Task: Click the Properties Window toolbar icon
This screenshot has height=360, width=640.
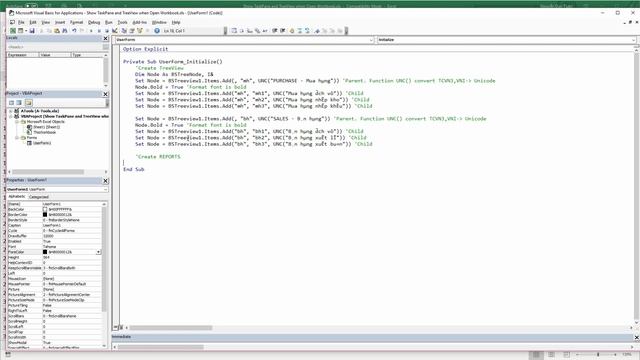Action: pos(132,31)
